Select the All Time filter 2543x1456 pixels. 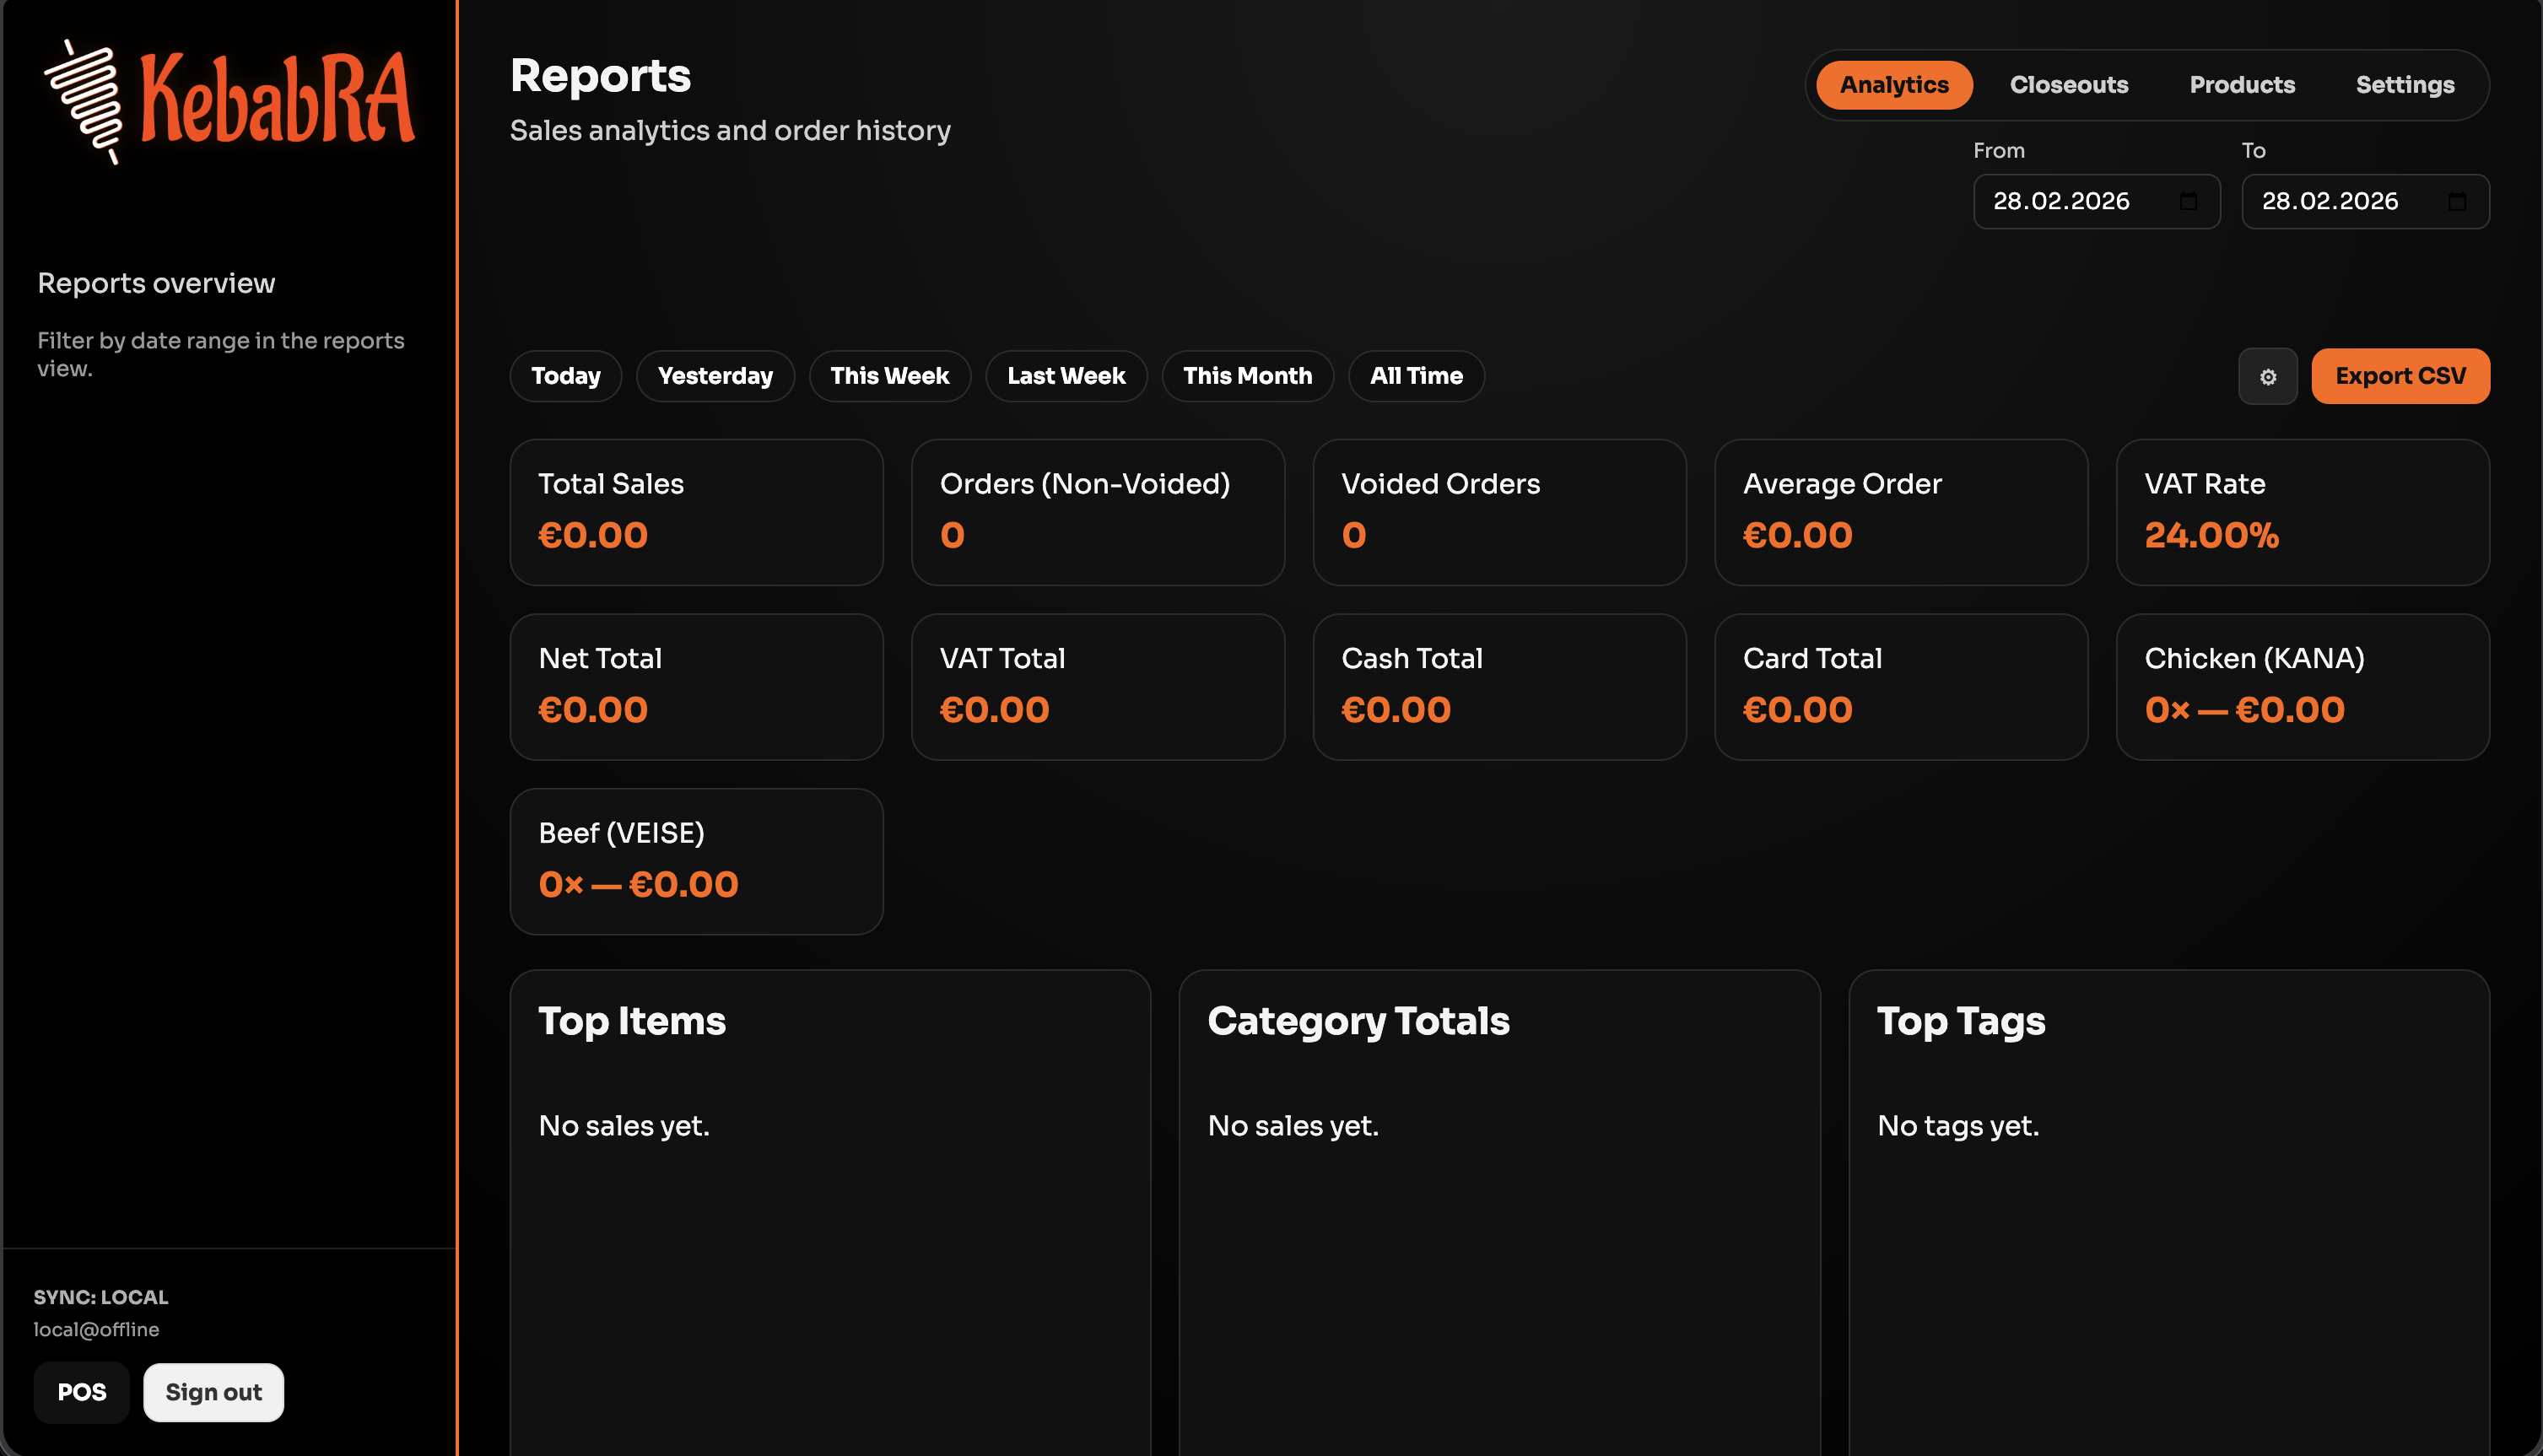tap(1416, 376)
